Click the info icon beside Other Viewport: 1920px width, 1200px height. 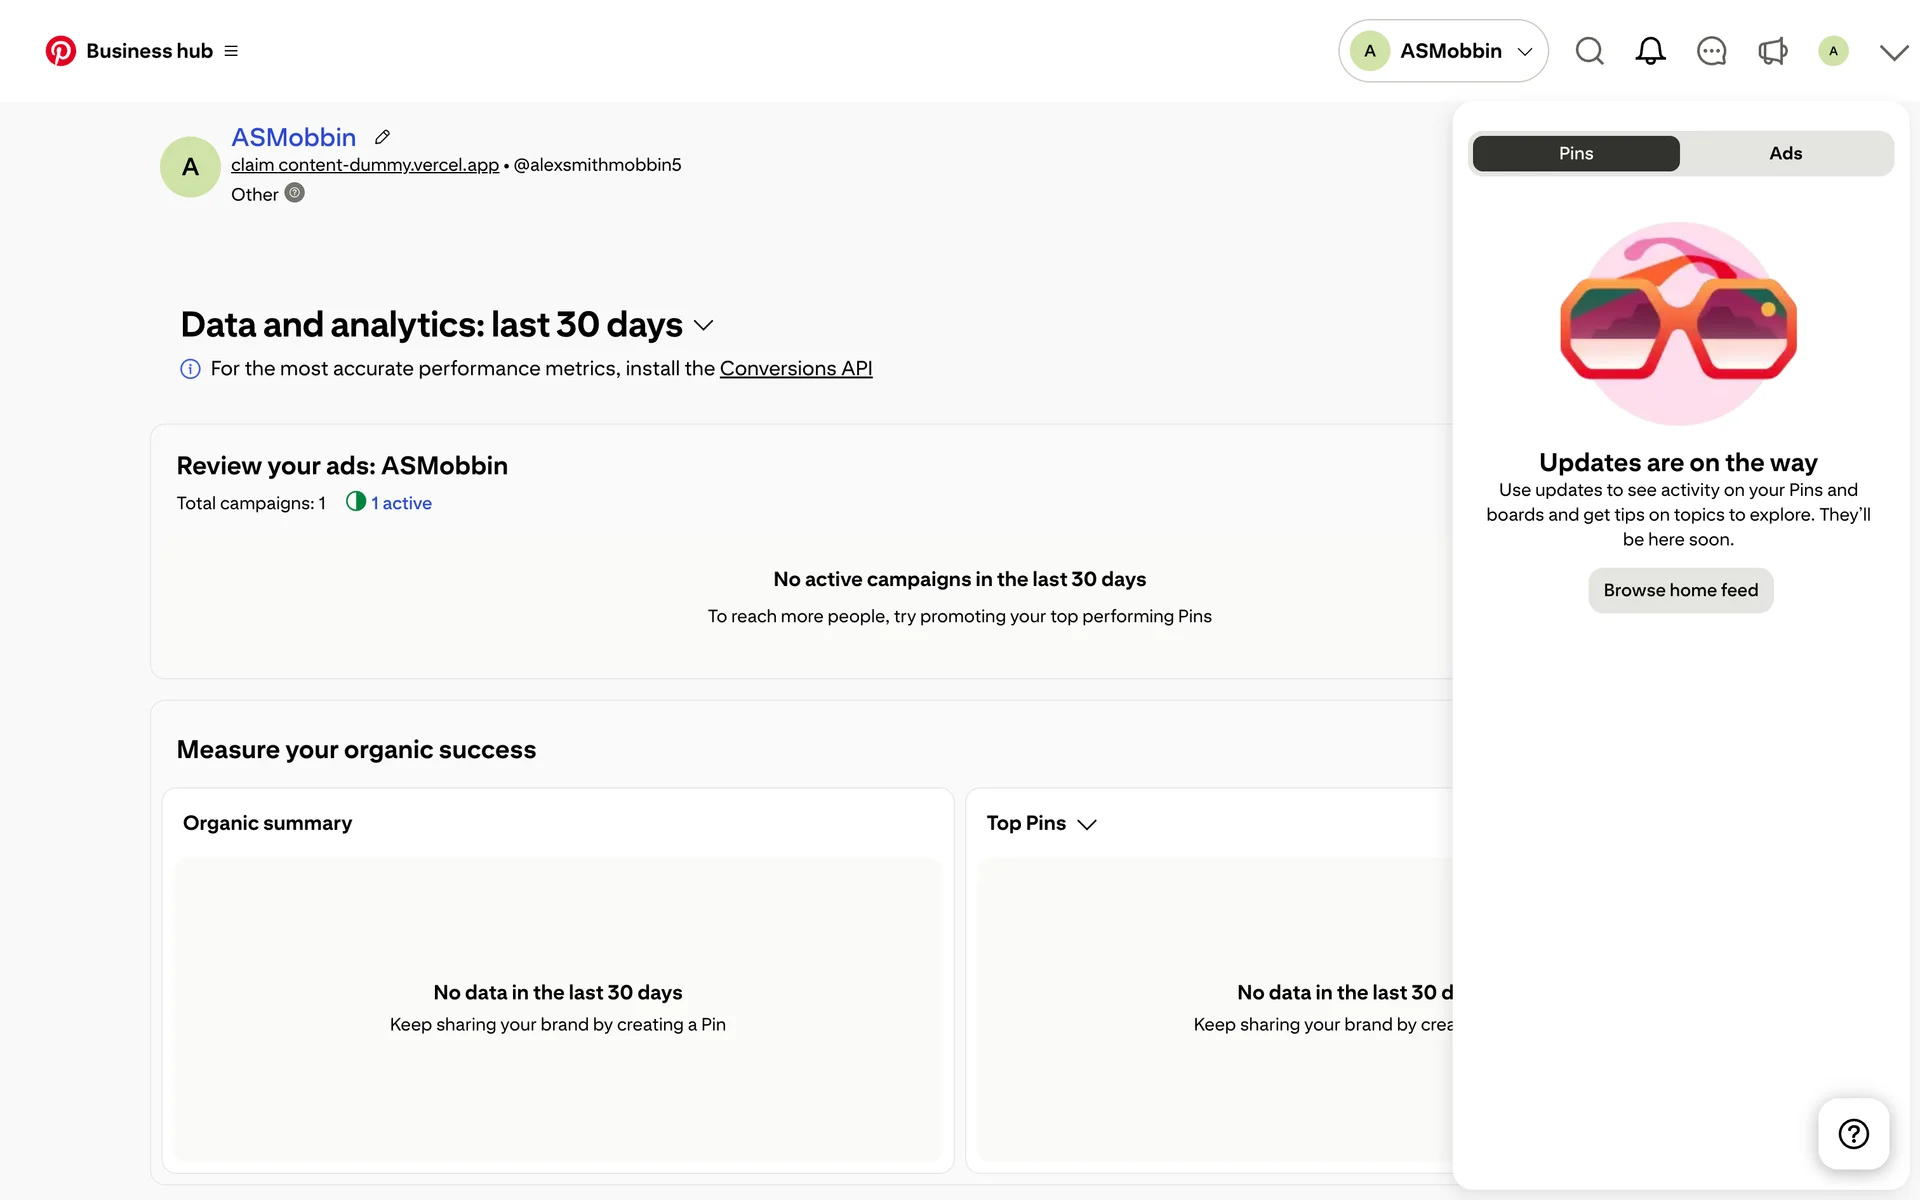pos(294,193)
